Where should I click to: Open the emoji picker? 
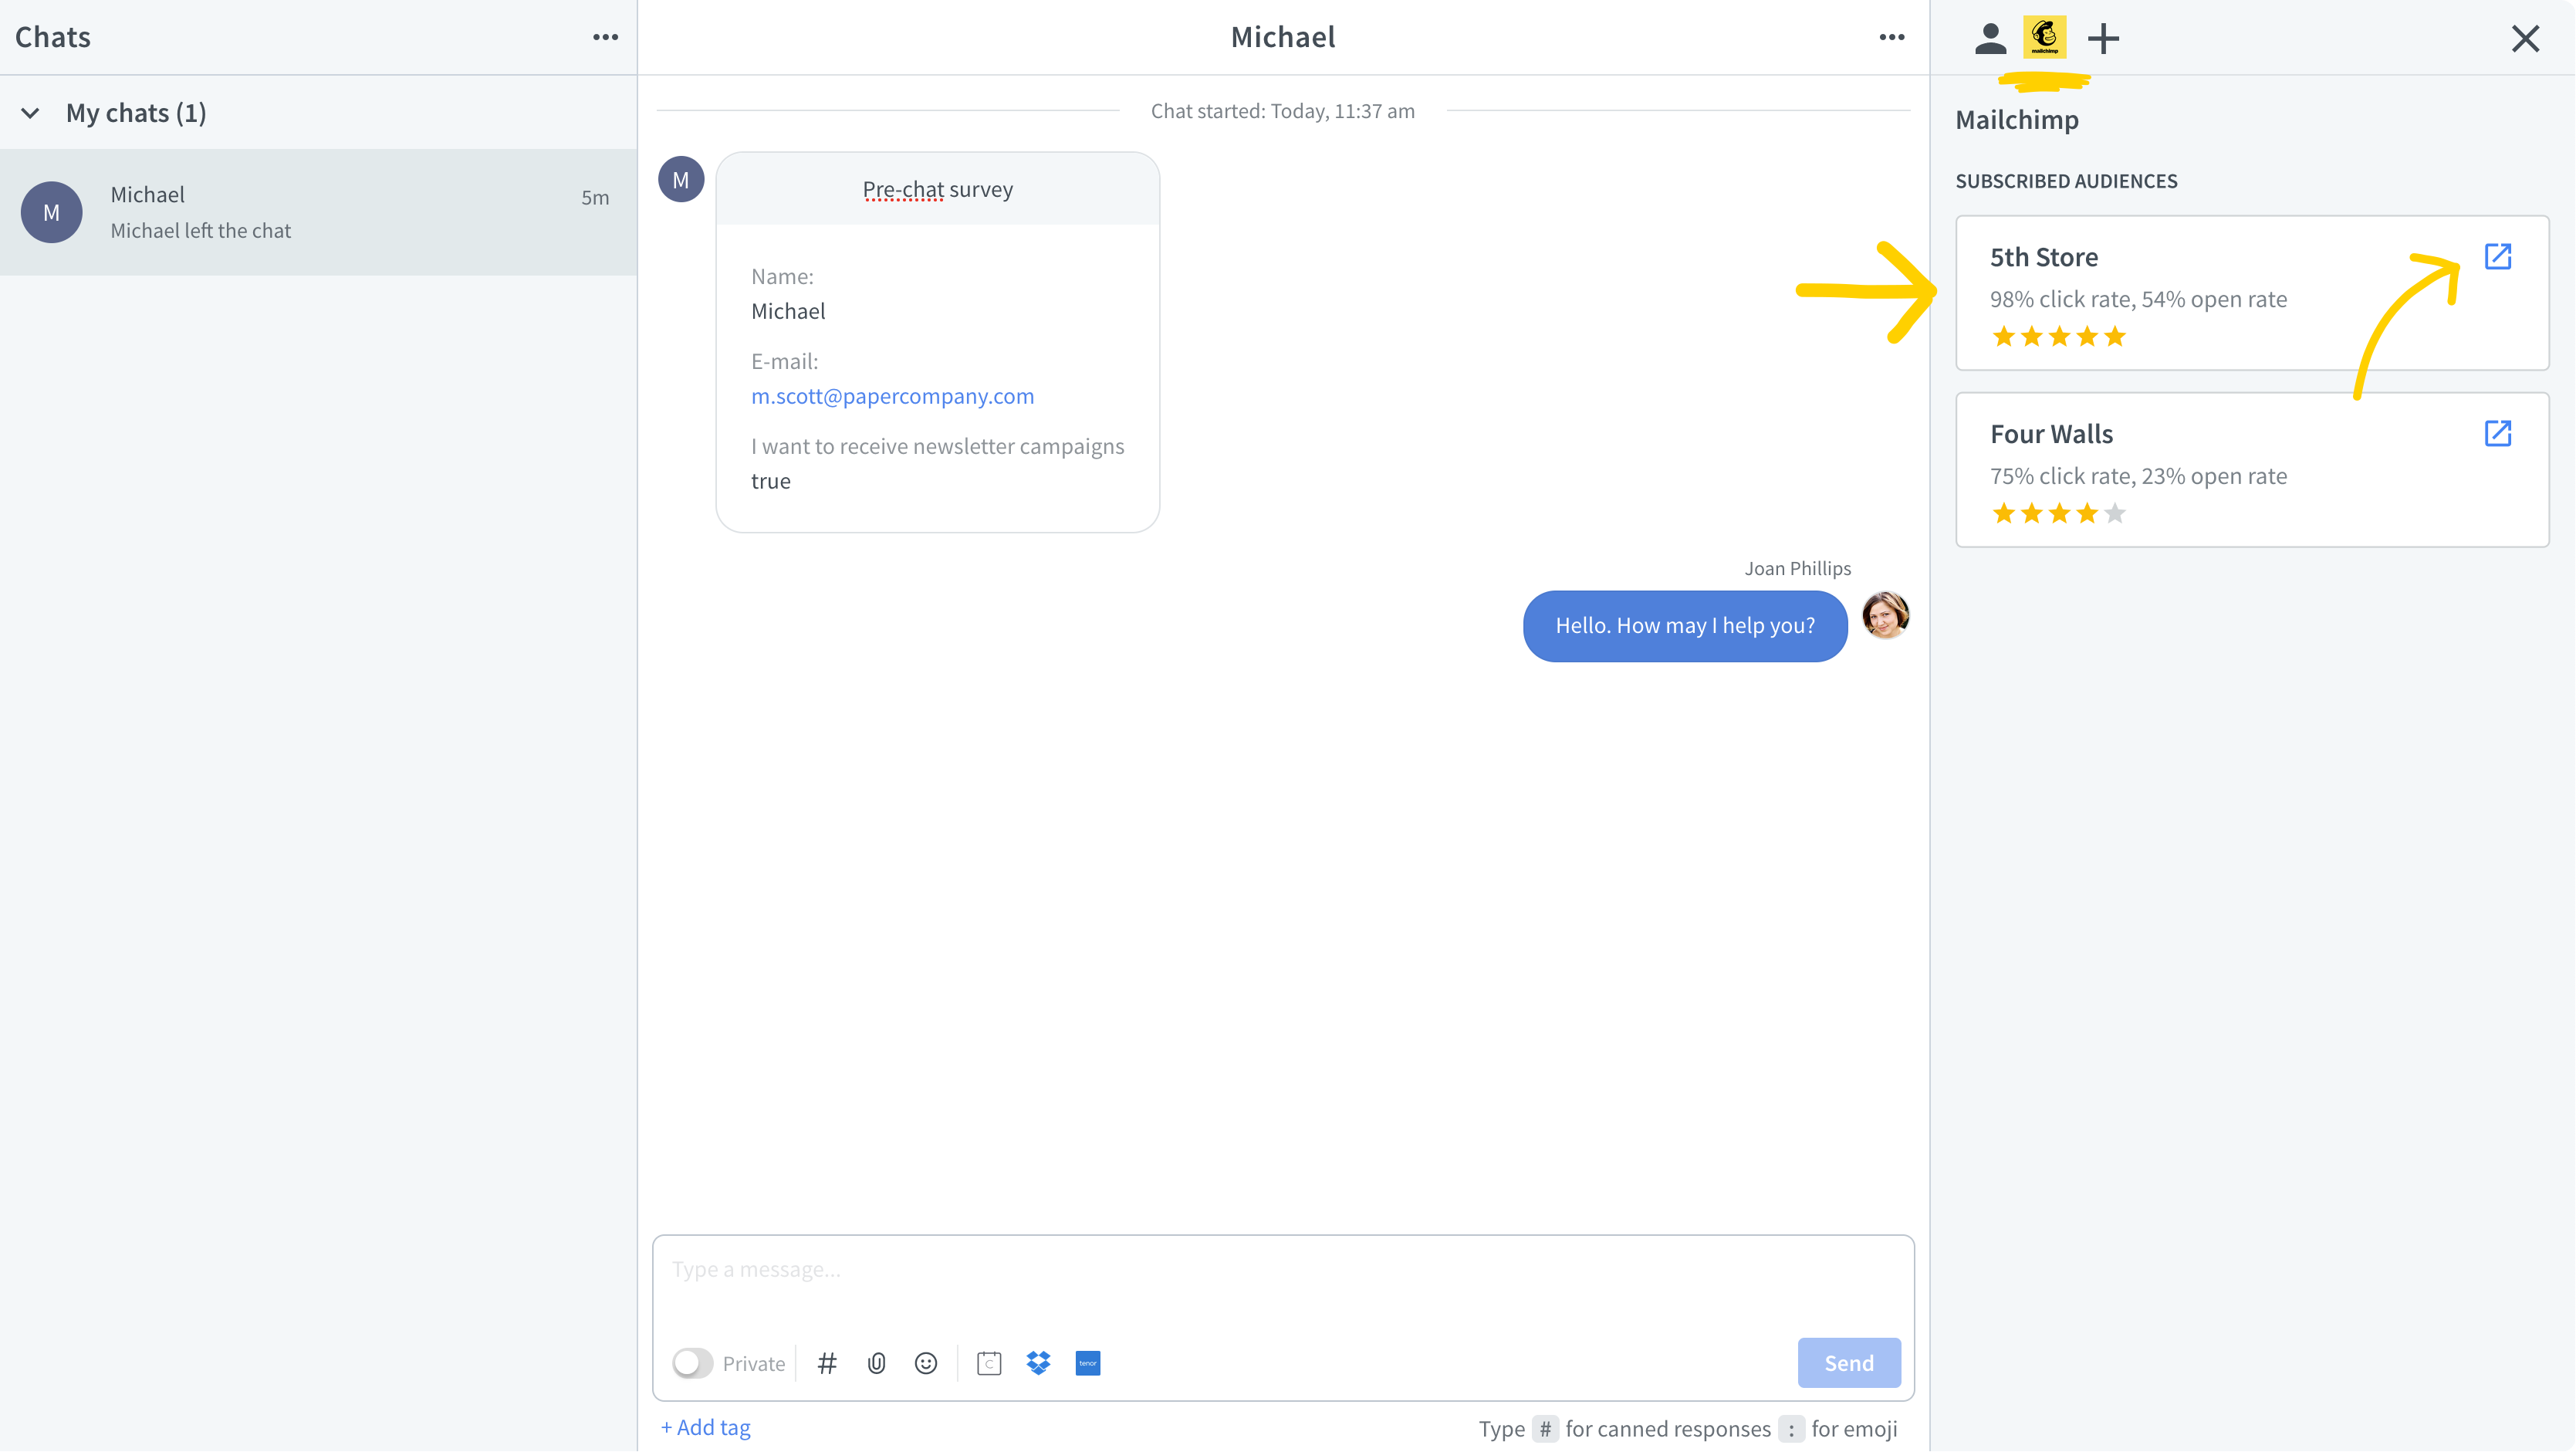926,1363
